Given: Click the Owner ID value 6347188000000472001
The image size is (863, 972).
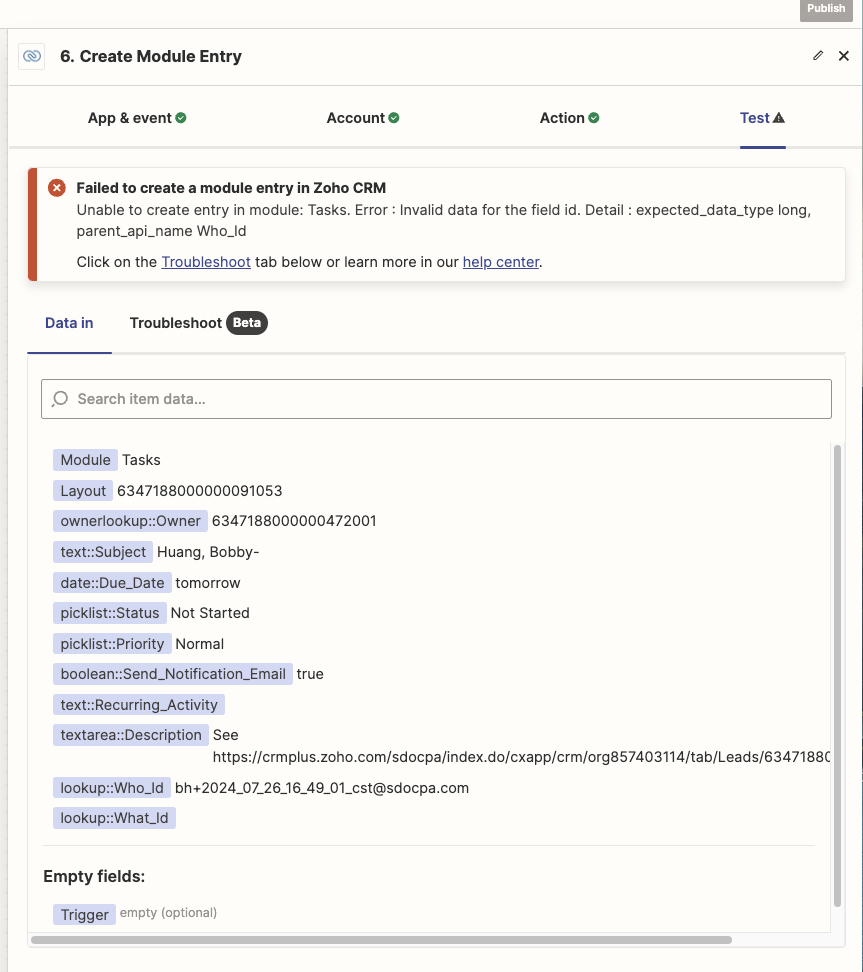Looking at the screenshot, I should 294,521.
